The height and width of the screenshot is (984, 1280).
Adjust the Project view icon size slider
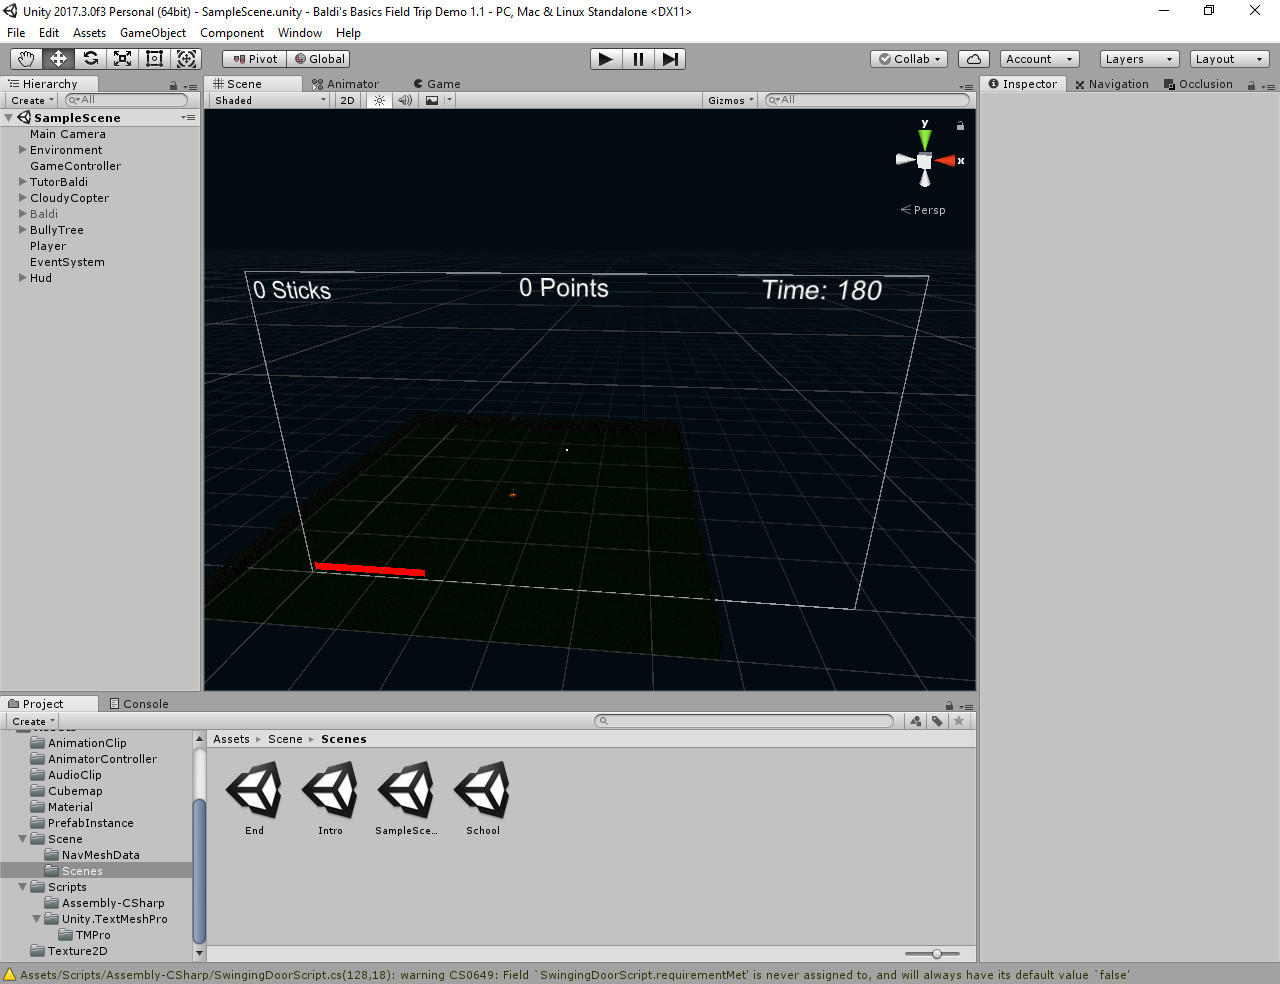pos(936,953)
